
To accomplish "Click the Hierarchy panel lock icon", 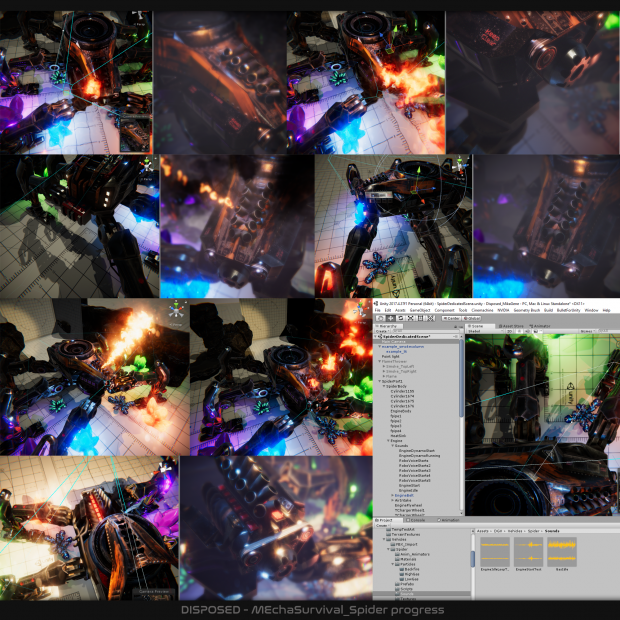I will pos(455,327).
